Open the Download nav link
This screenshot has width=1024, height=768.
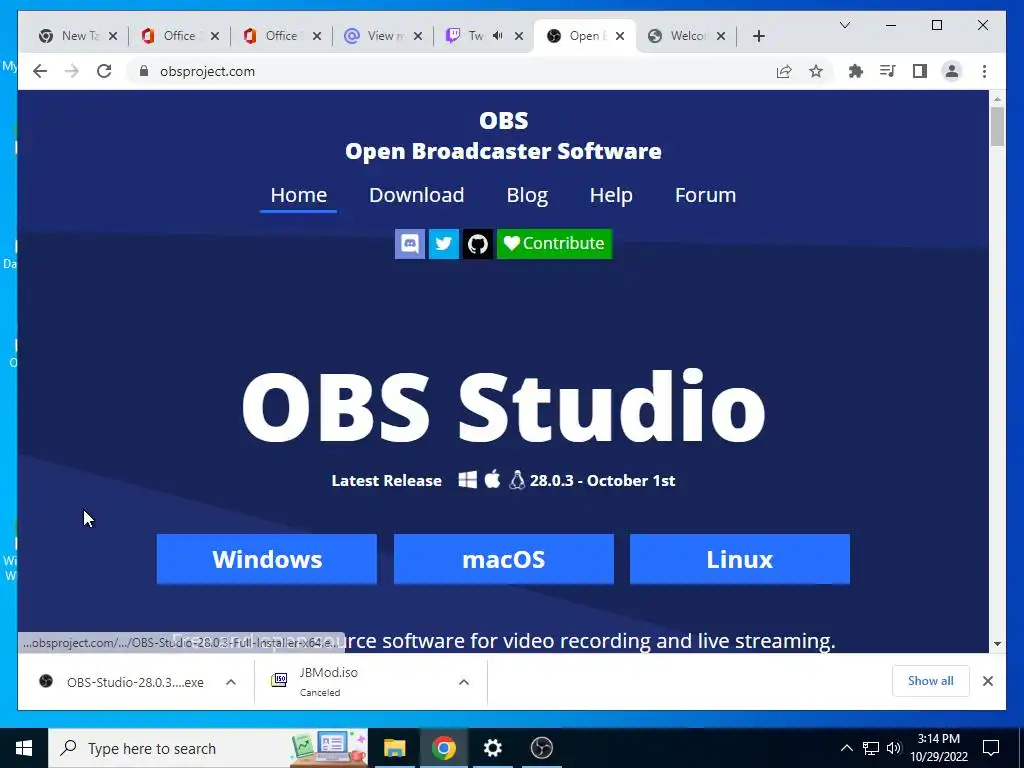417,195
